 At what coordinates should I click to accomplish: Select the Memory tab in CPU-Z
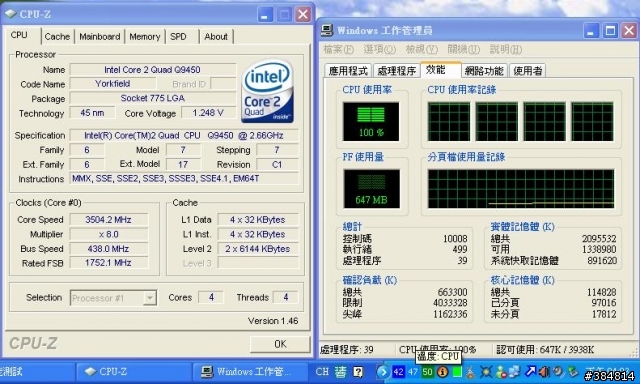tap(144, 37)
